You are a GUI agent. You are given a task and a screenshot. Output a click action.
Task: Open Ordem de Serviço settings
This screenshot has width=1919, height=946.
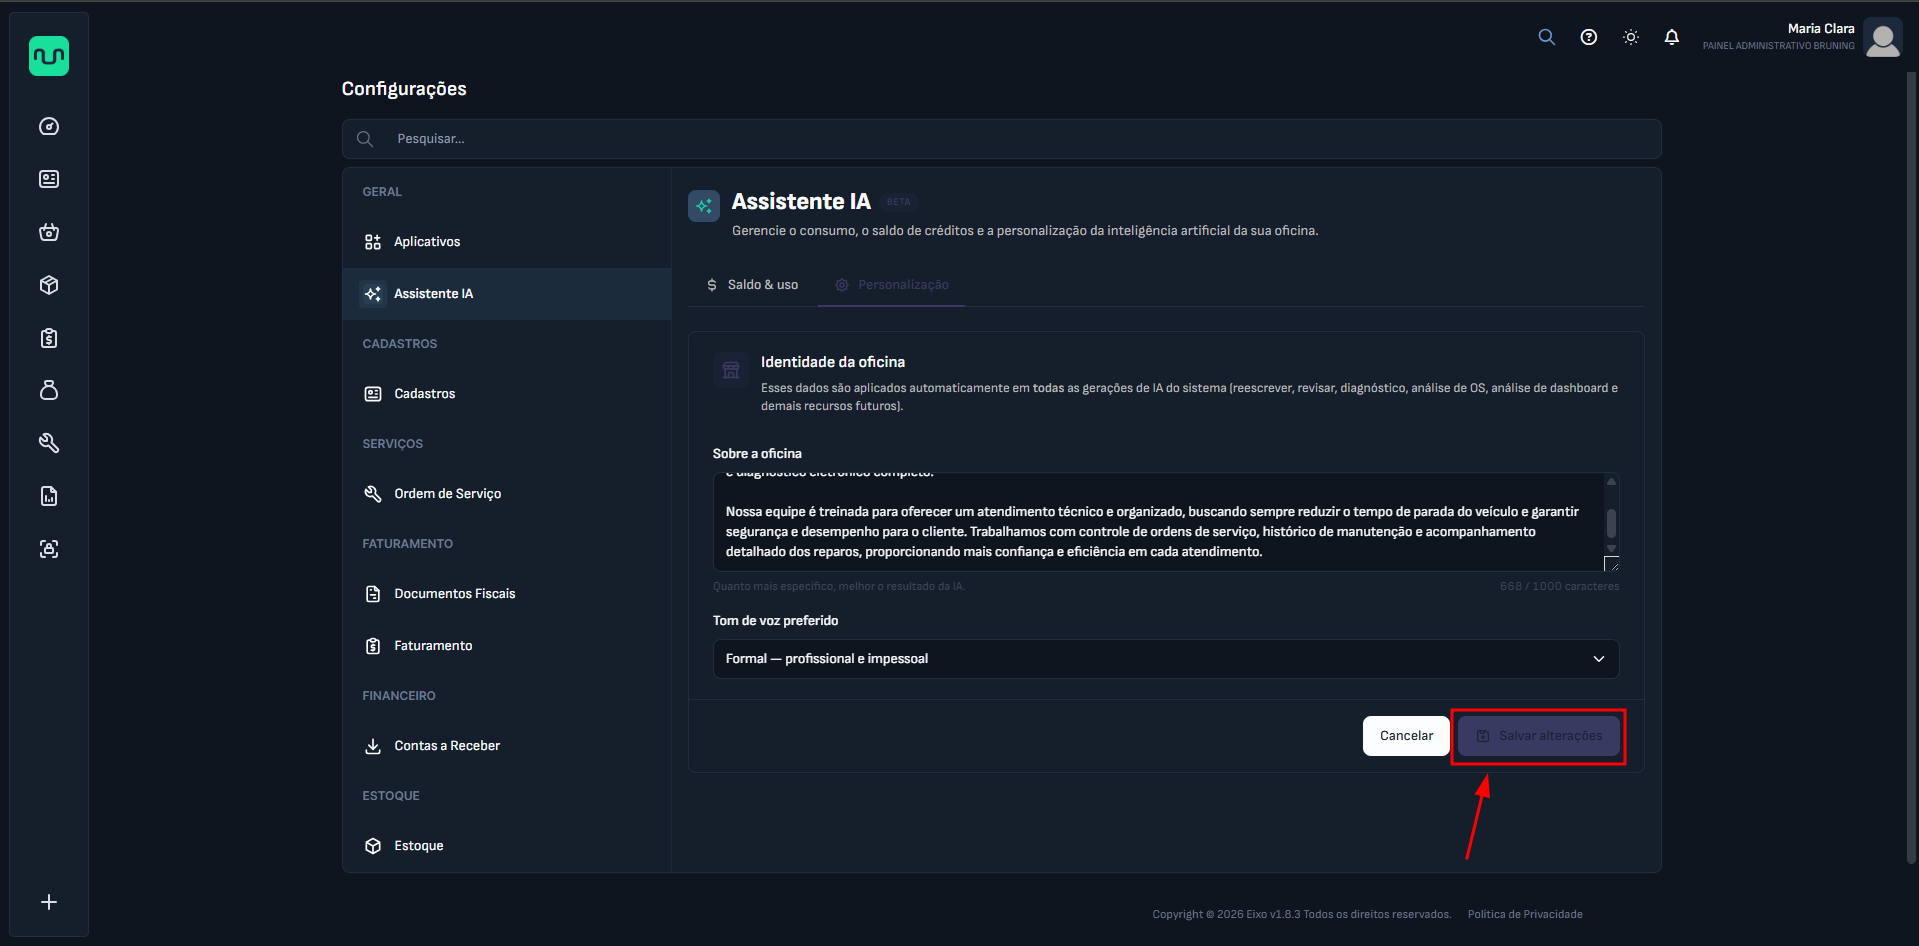(507, 494)
